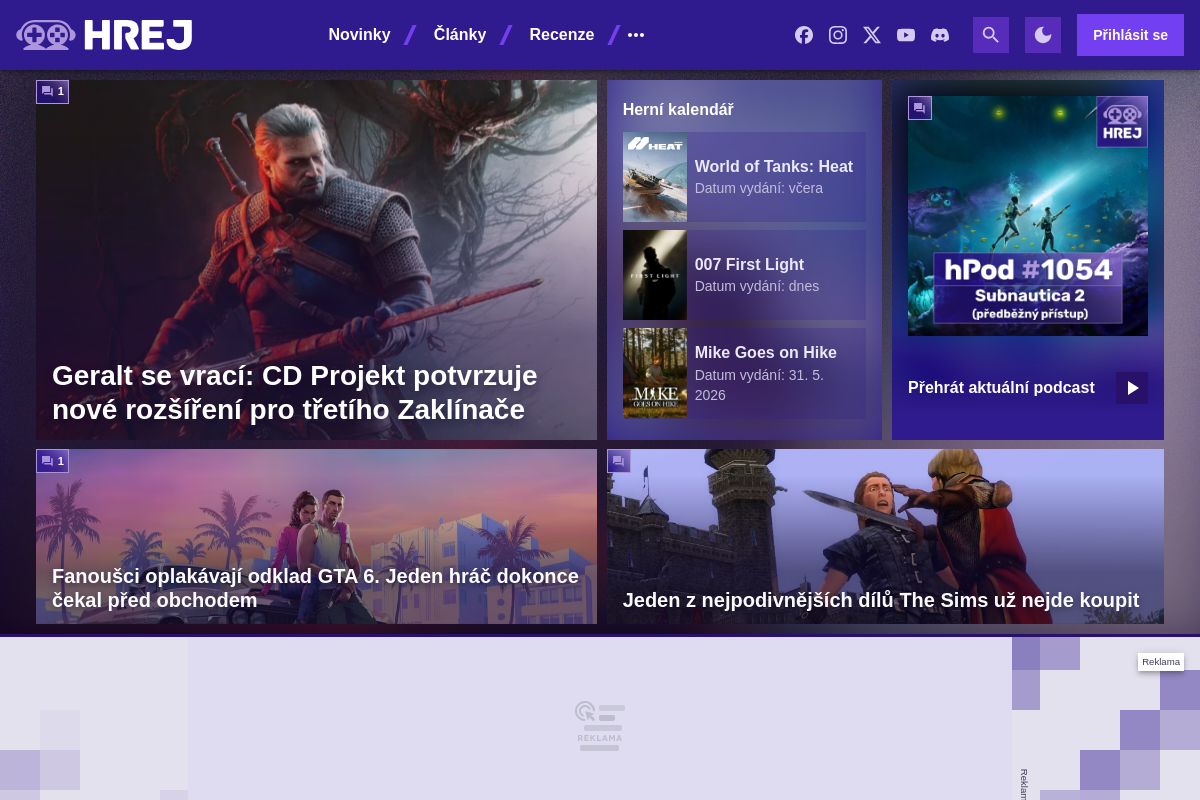Open the search magnifier button

(991, 35)
